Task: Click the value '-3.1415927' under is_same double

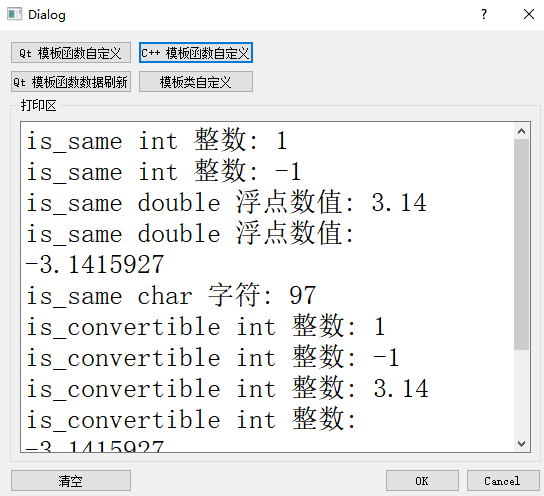Action: pos(95,265)
